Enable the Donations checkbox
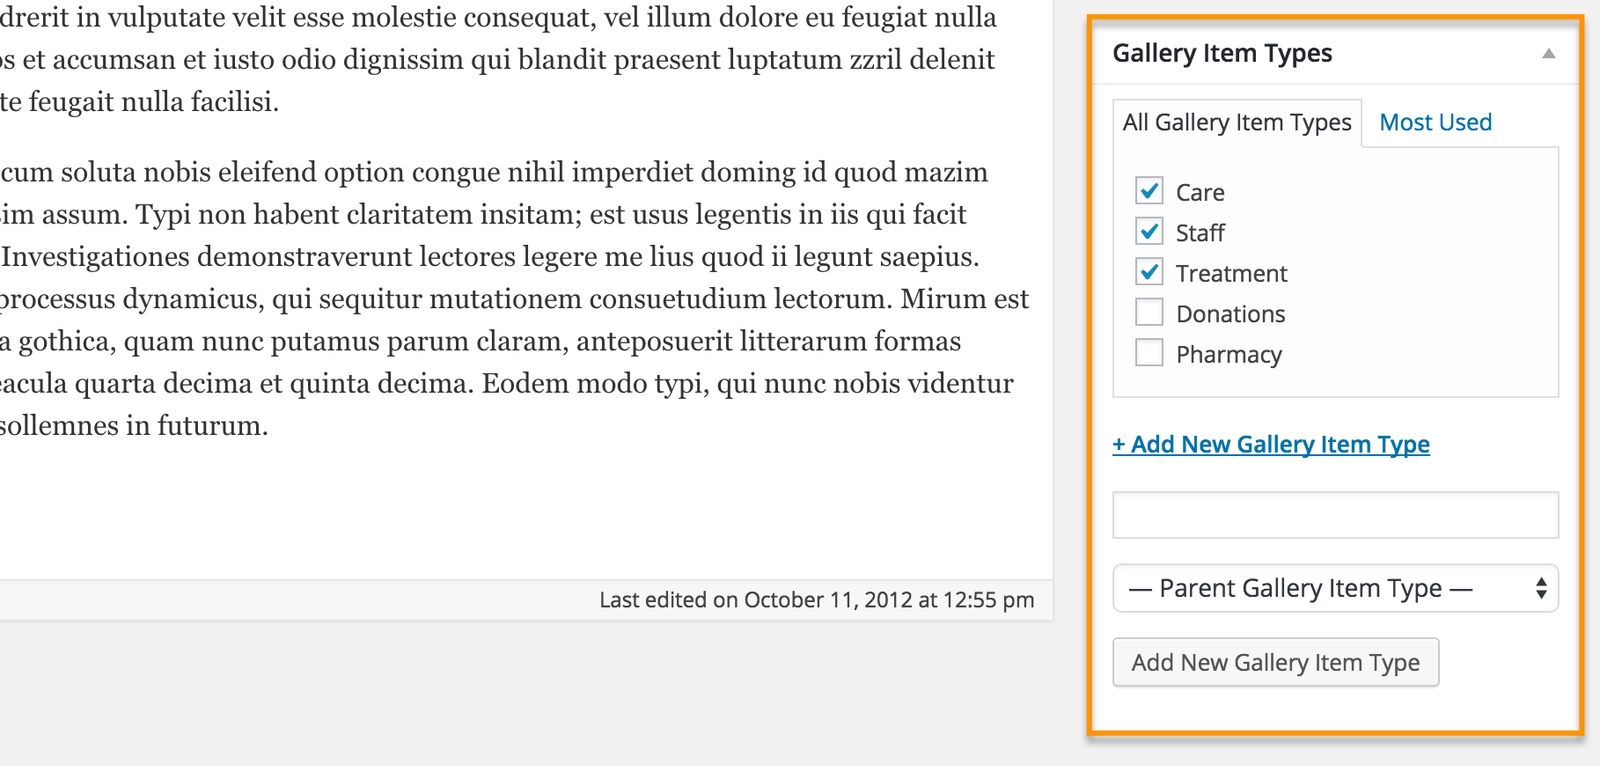The height and width of the screenshot is (766, 1600). pyautogui.click(x=1149, y=312)
